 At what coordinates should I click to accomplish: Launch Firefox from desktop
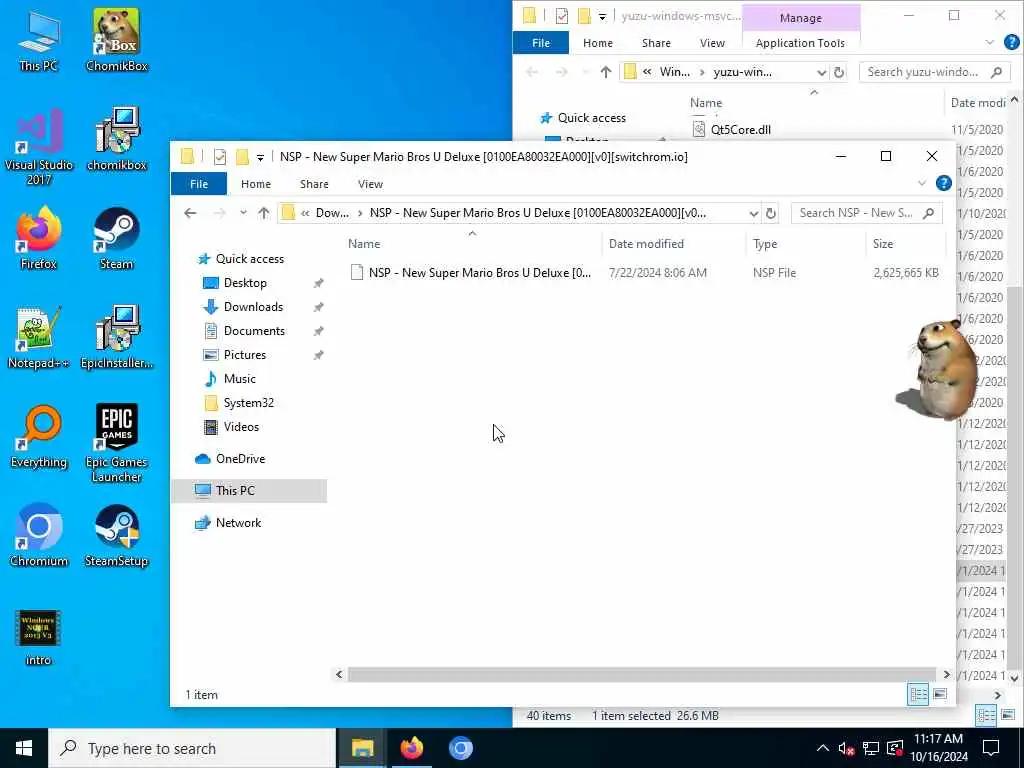coord(39,239)
